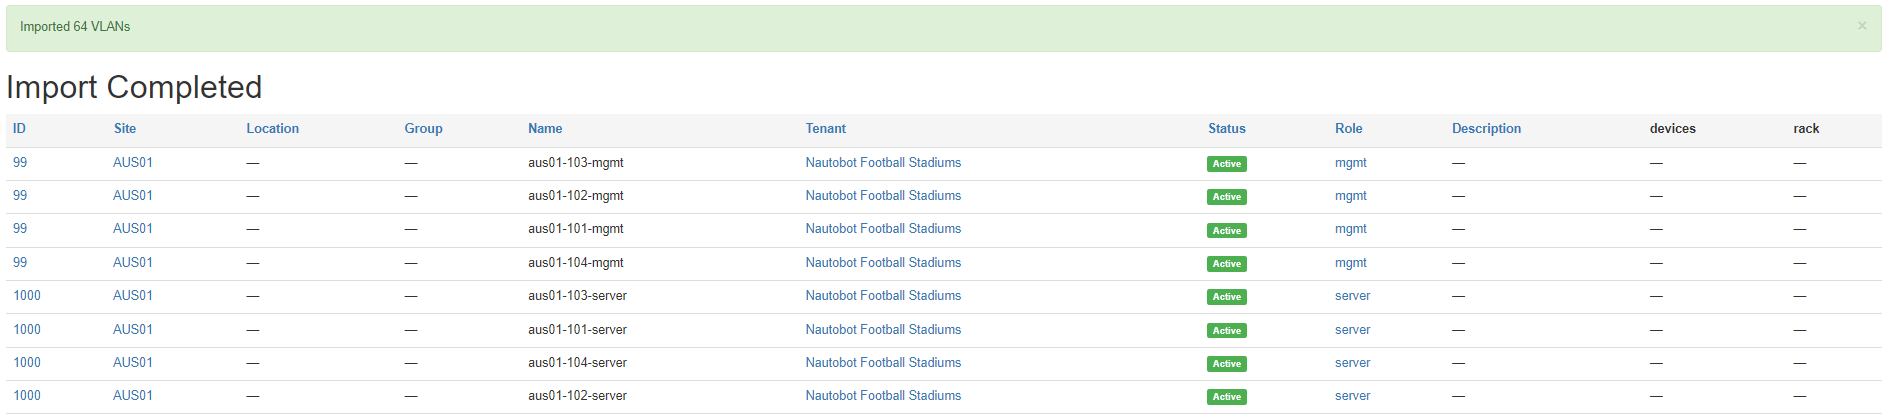Click mgmt role in aus01-104-mgmt row
Image resolution: width=1891 pixels, height=415 pixels.
pos(1350,263)
